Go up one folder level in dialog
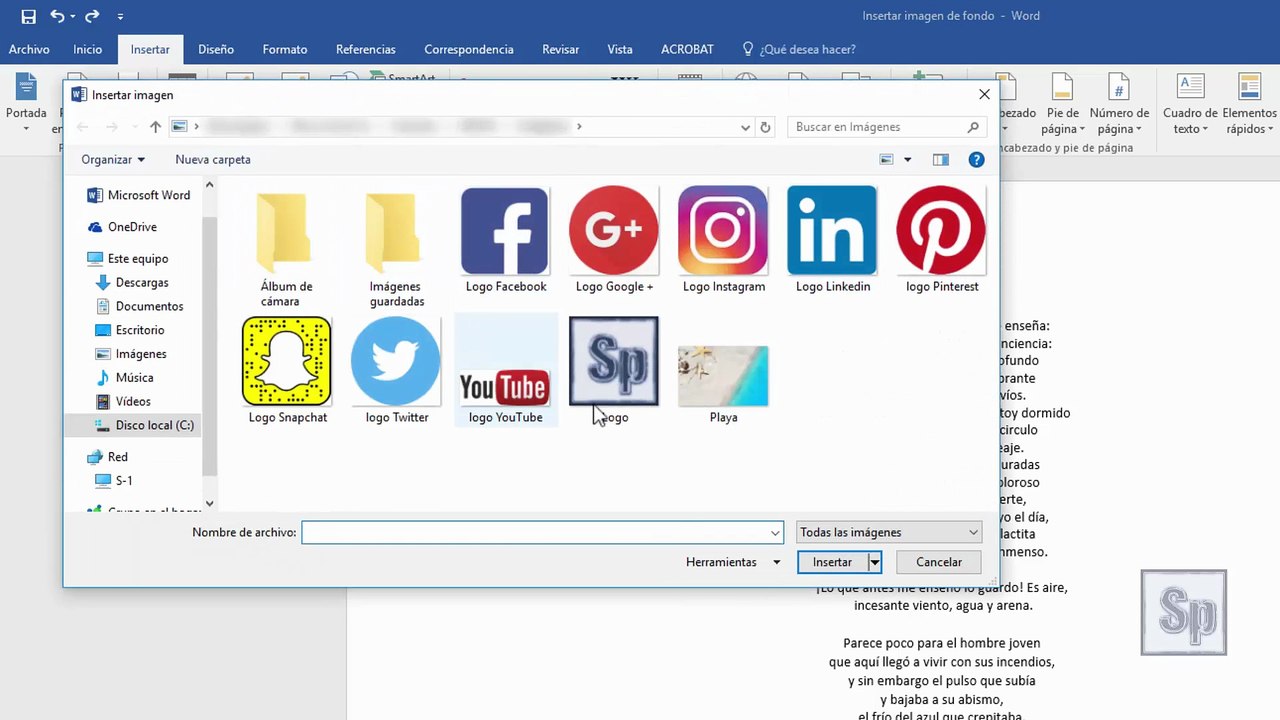Viewport: 1280px width, 720px height. (155, 127)
